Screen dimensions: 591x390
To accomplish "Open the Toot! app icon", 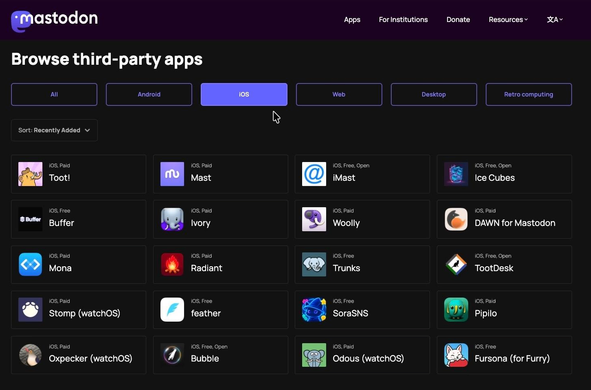I will [30, 174].
